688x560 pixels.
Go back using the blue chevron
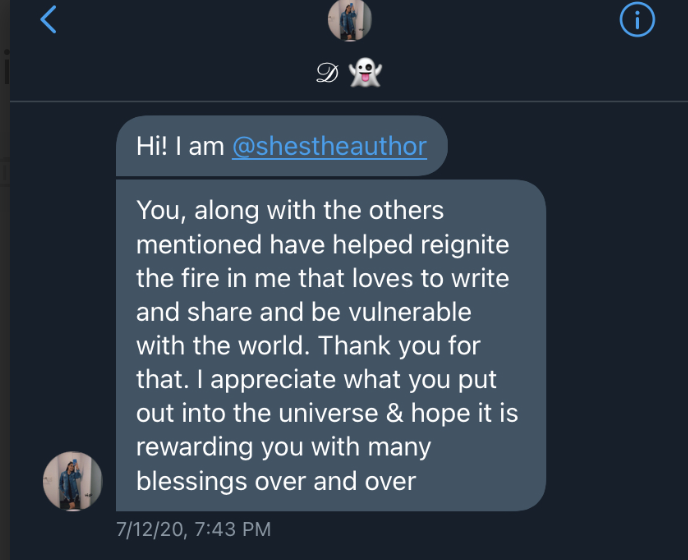(x=48, y=19)
